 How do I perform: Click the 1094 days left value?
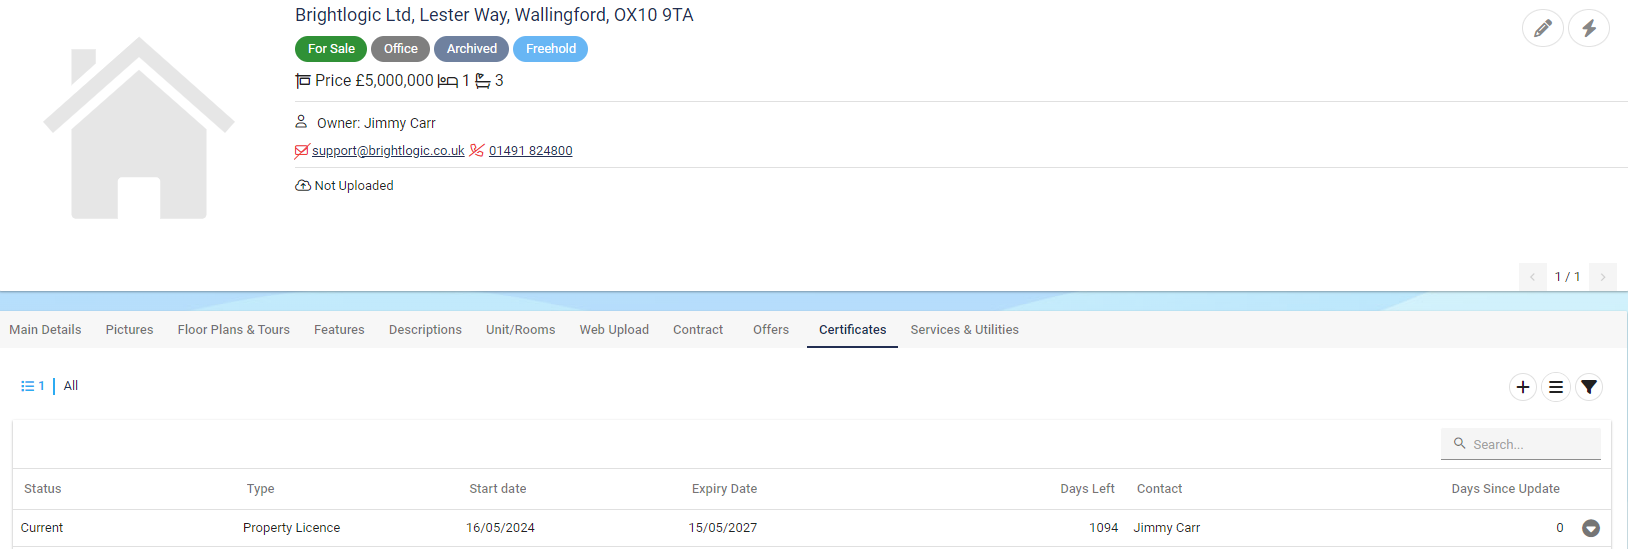tap(1104, 528)
